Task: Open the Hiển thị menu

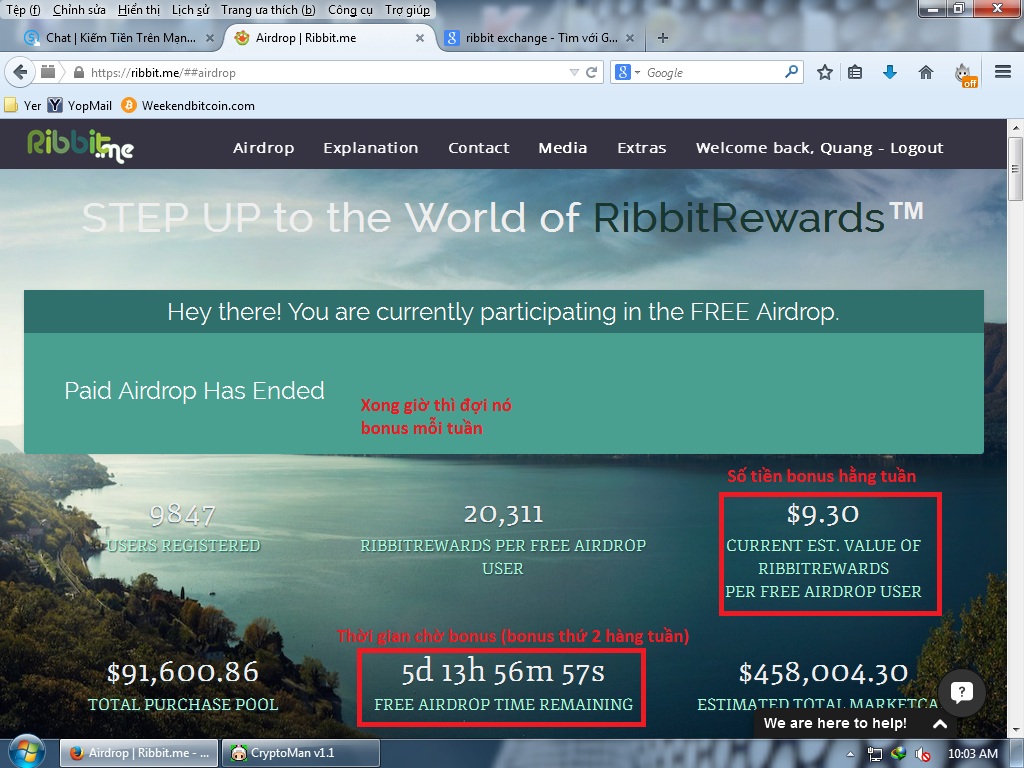Action: coord(139,10)
